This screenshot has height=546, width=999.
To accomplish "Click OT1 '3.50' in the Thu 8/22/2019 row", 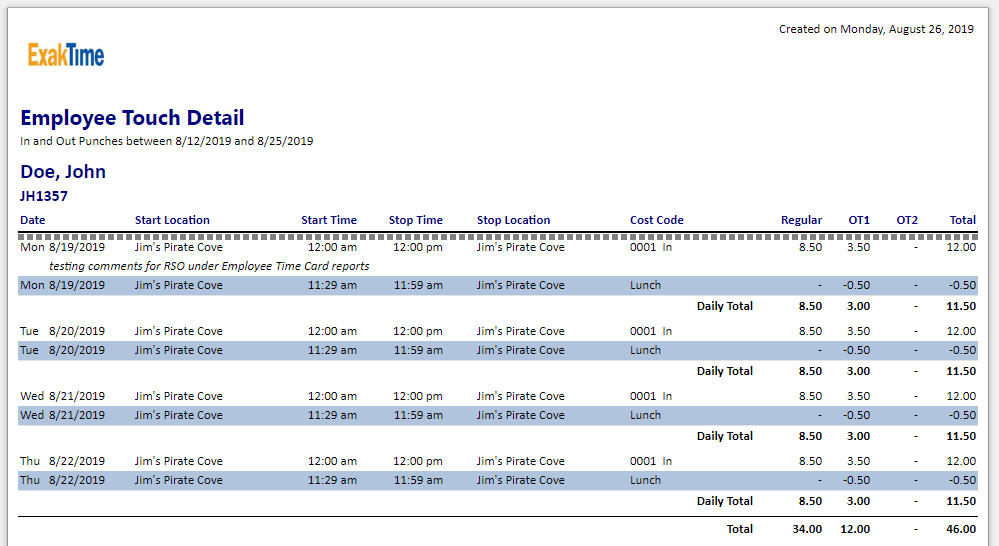I will pyautogui.click(x=858, y=461).
